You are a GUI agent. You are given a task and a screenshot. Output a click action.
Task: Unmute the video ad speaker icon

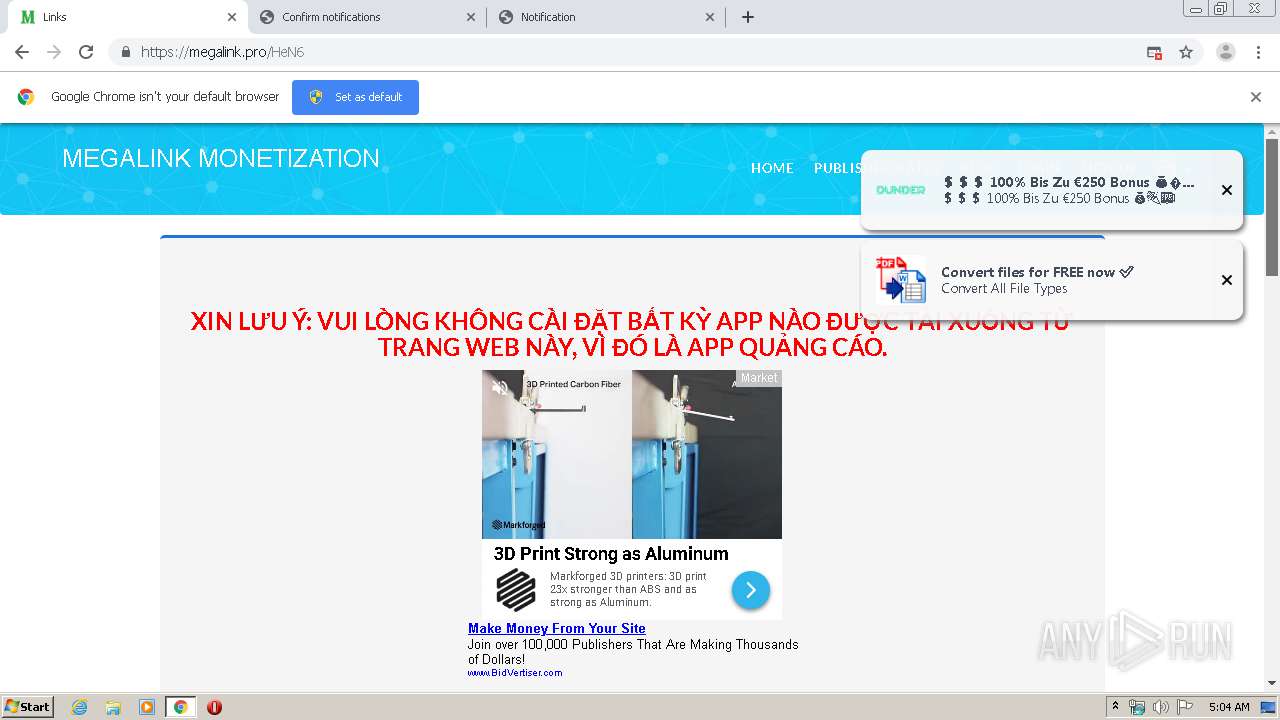click(500, 388)
